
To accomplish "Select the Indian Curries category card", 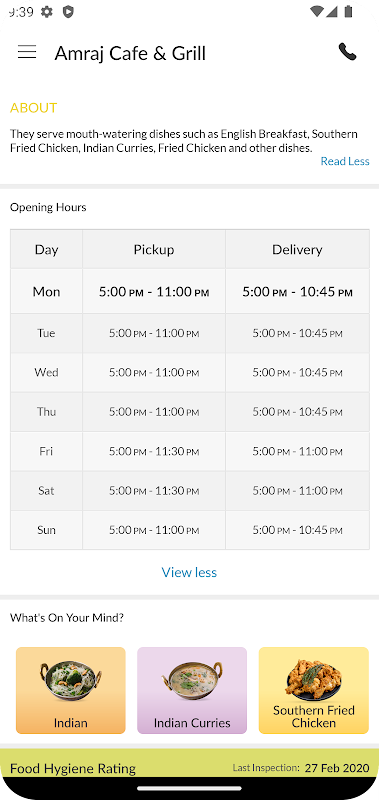I will click(x=192, y=690).
